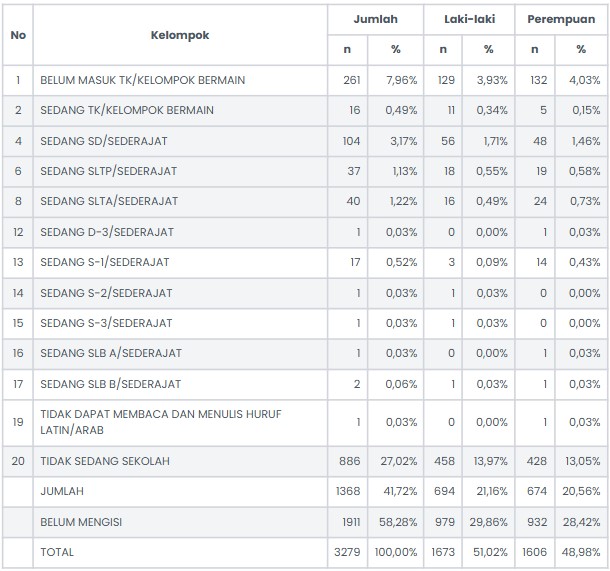Click the BELUM MENGISI row label
Image resolution: width=610 pixels, height=571 pixels.
pos(81,522)
